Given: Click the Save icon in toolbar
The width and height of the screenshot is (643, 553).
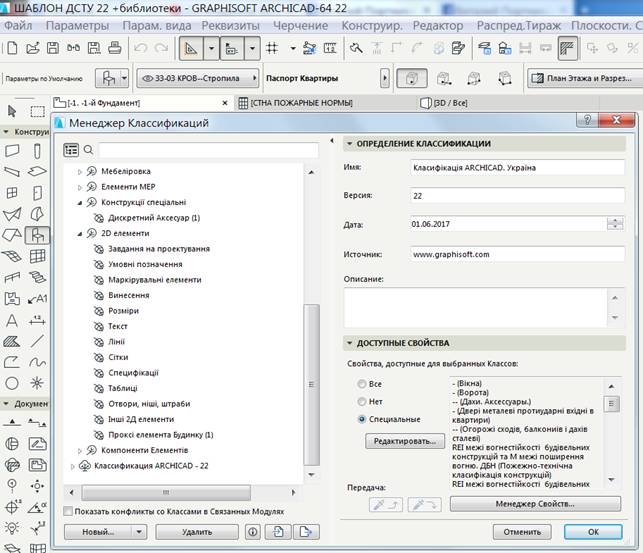Looking at the screenshot, I should pyautogui.click(x=53, y=48).
